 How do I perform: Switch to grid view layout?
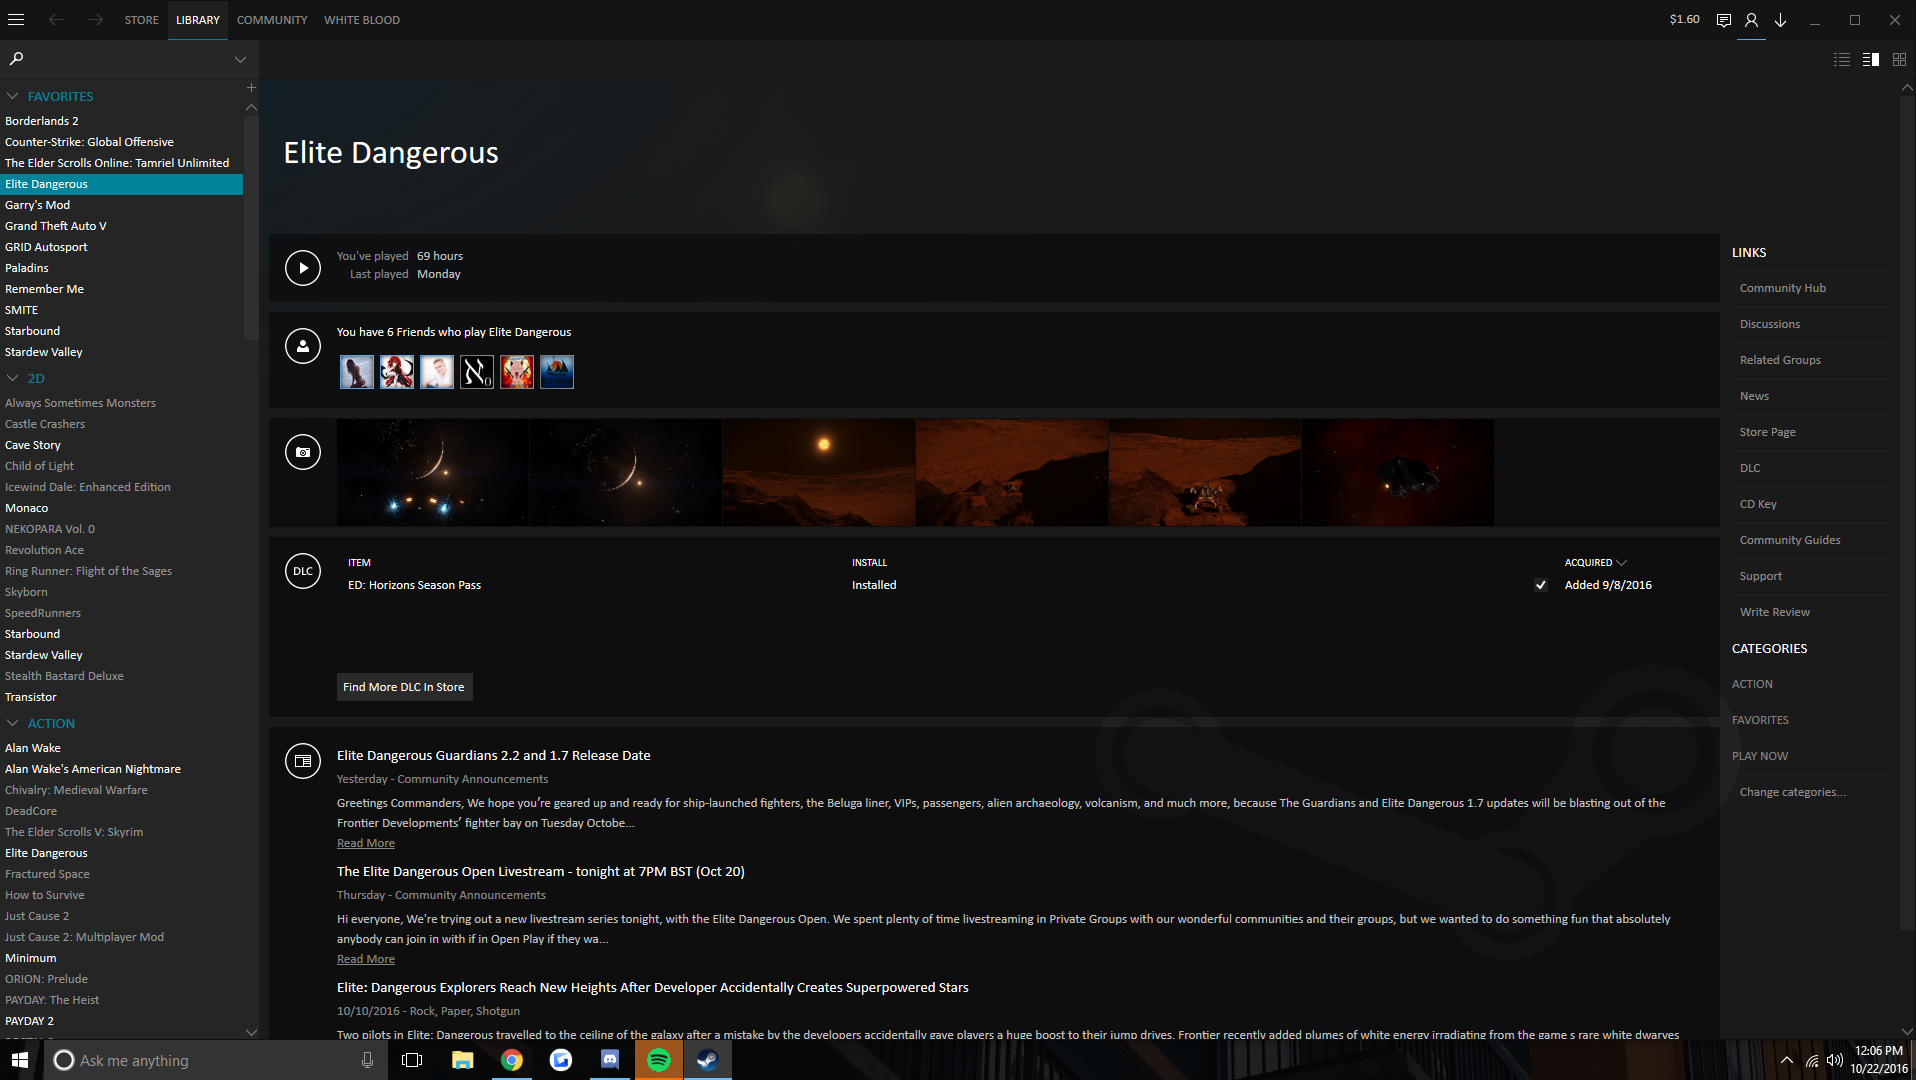1899,60
